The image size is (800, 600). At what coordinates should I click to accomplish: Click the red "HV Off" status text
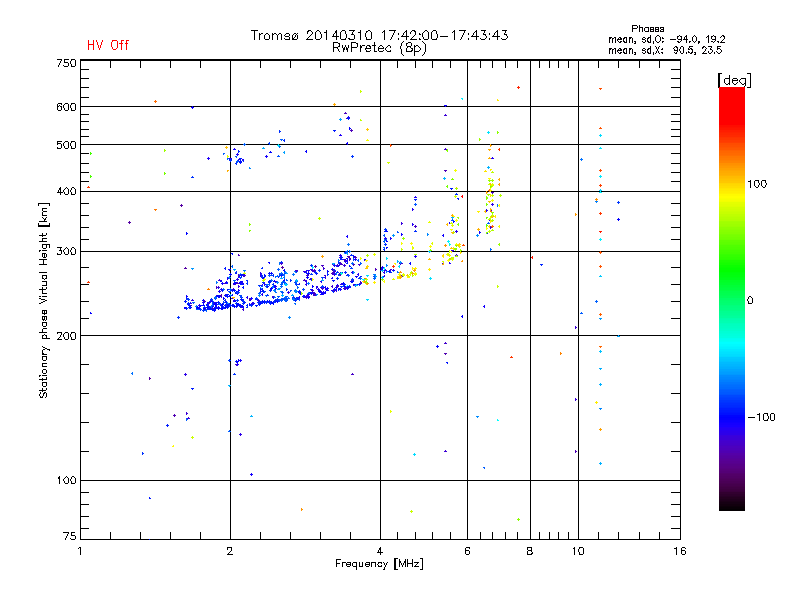click(108, 45)
